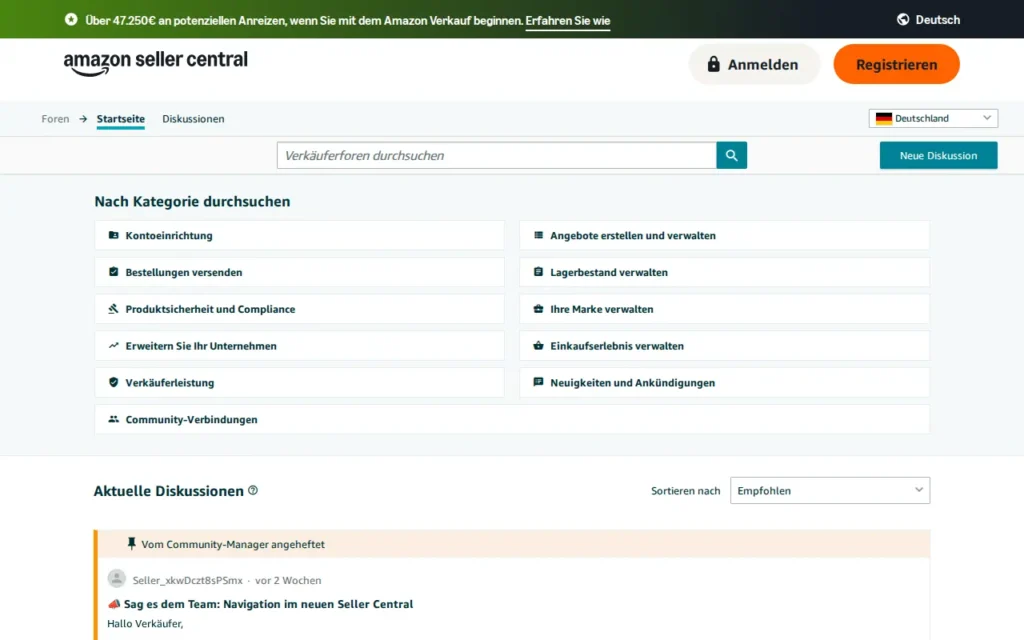Click the megaphone icon in post title
The height and width of the screenshot is (640, 1024).
(114, 604)
